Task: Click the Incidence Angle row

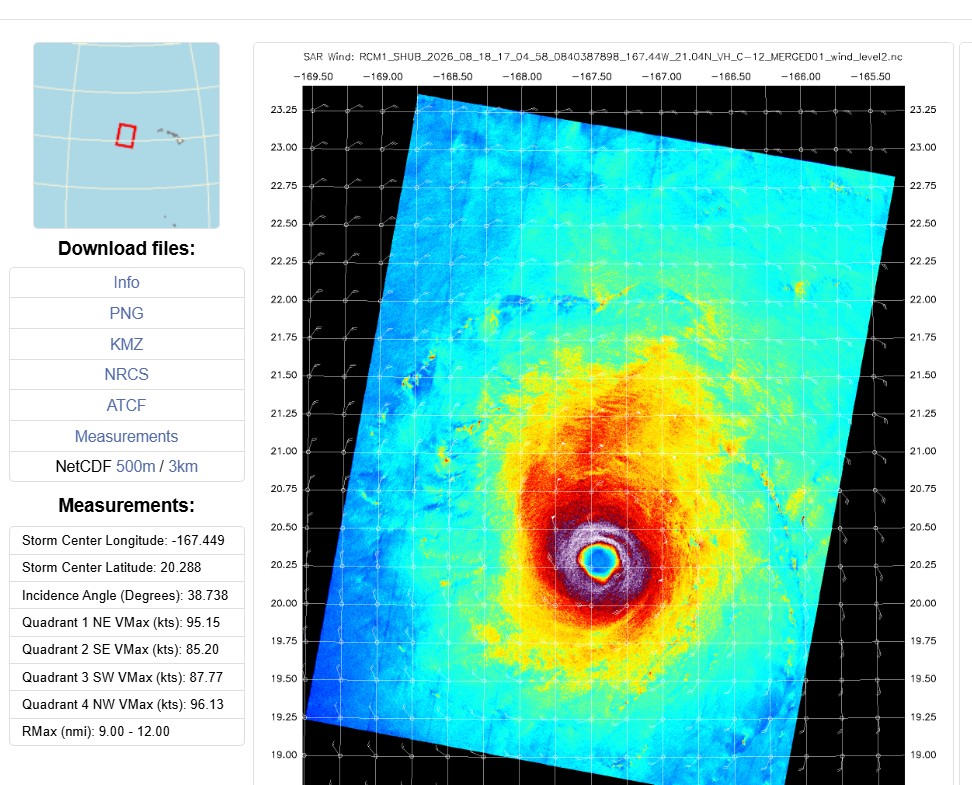Action: coord(127,595)
